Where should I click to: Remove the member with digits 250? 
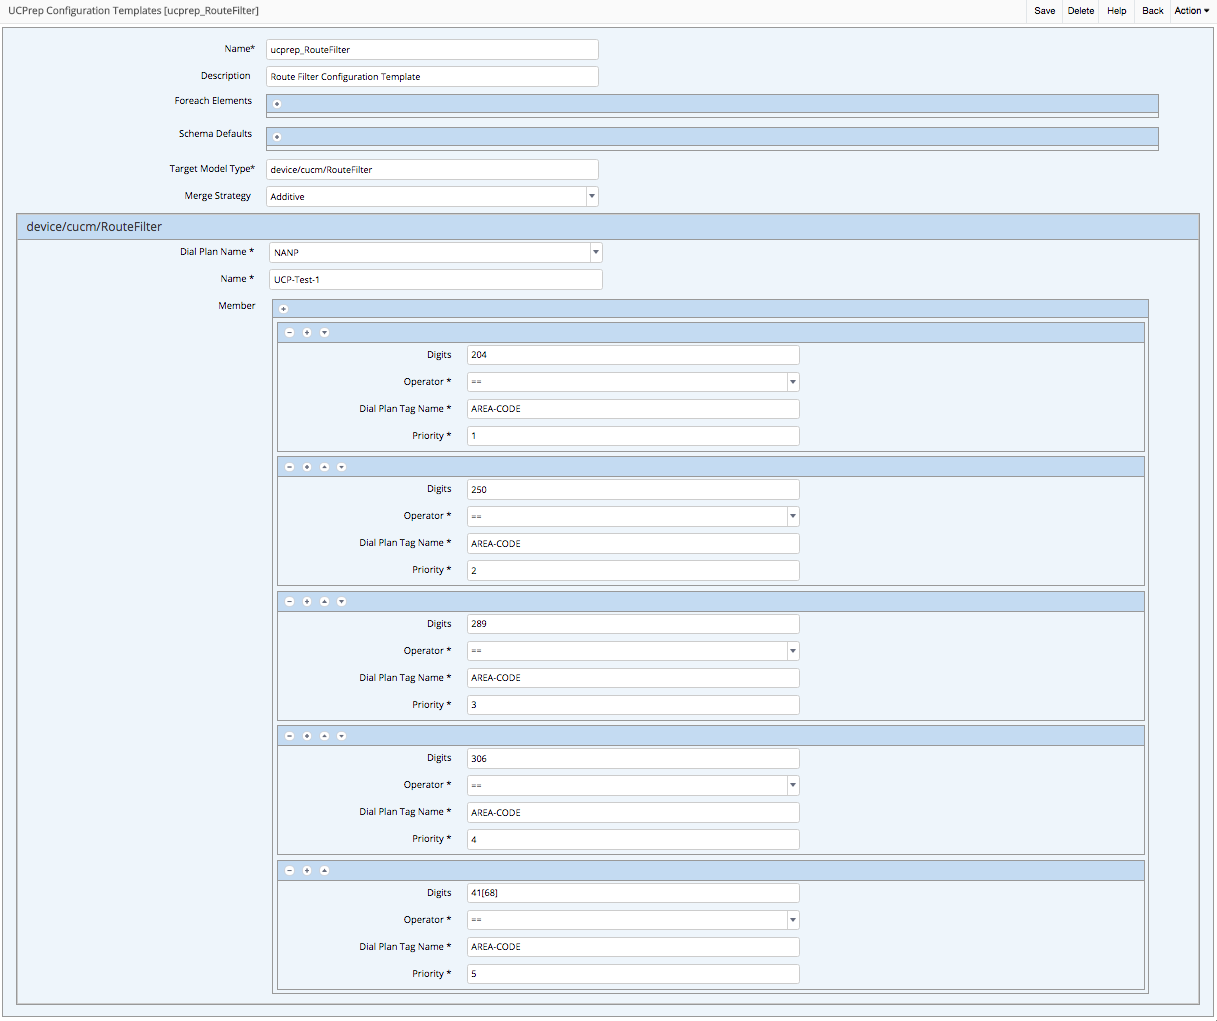(290, 467)
